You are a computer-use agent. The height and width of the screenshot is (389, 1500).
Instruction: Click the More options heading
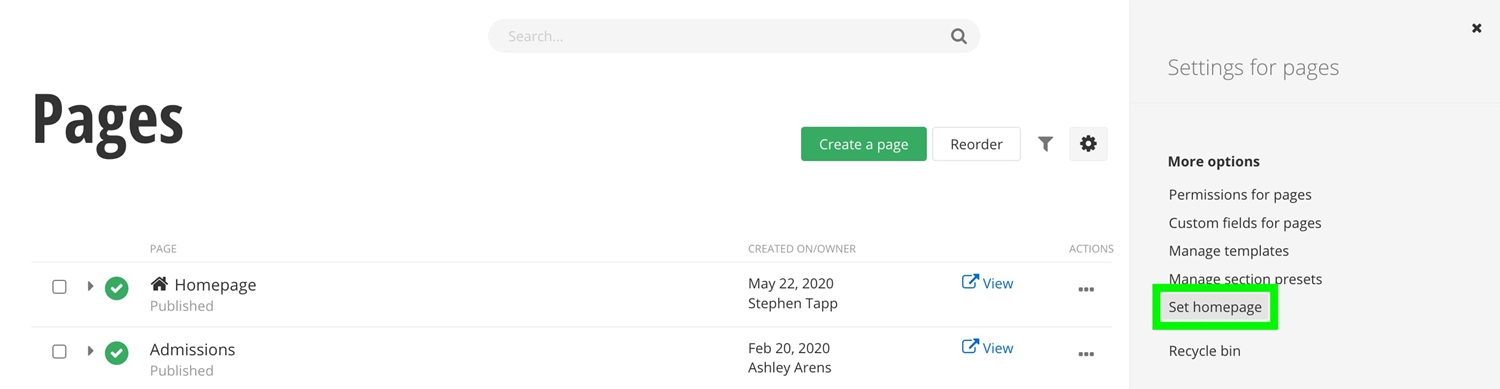pos(1214,161)
